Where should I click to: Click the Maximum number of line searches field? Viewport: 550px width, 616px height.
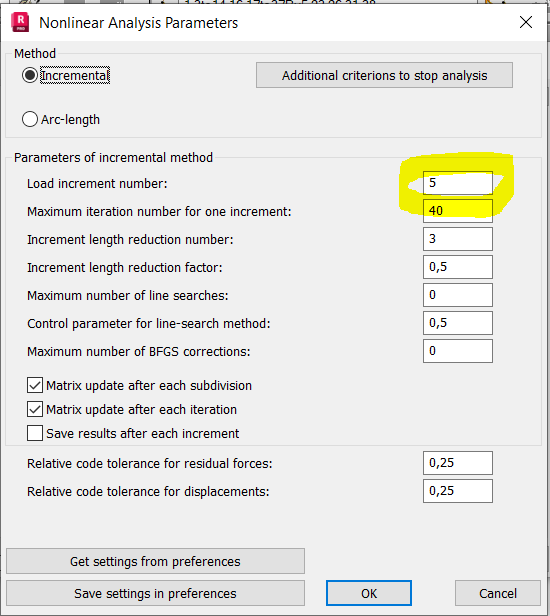point(458,295)
